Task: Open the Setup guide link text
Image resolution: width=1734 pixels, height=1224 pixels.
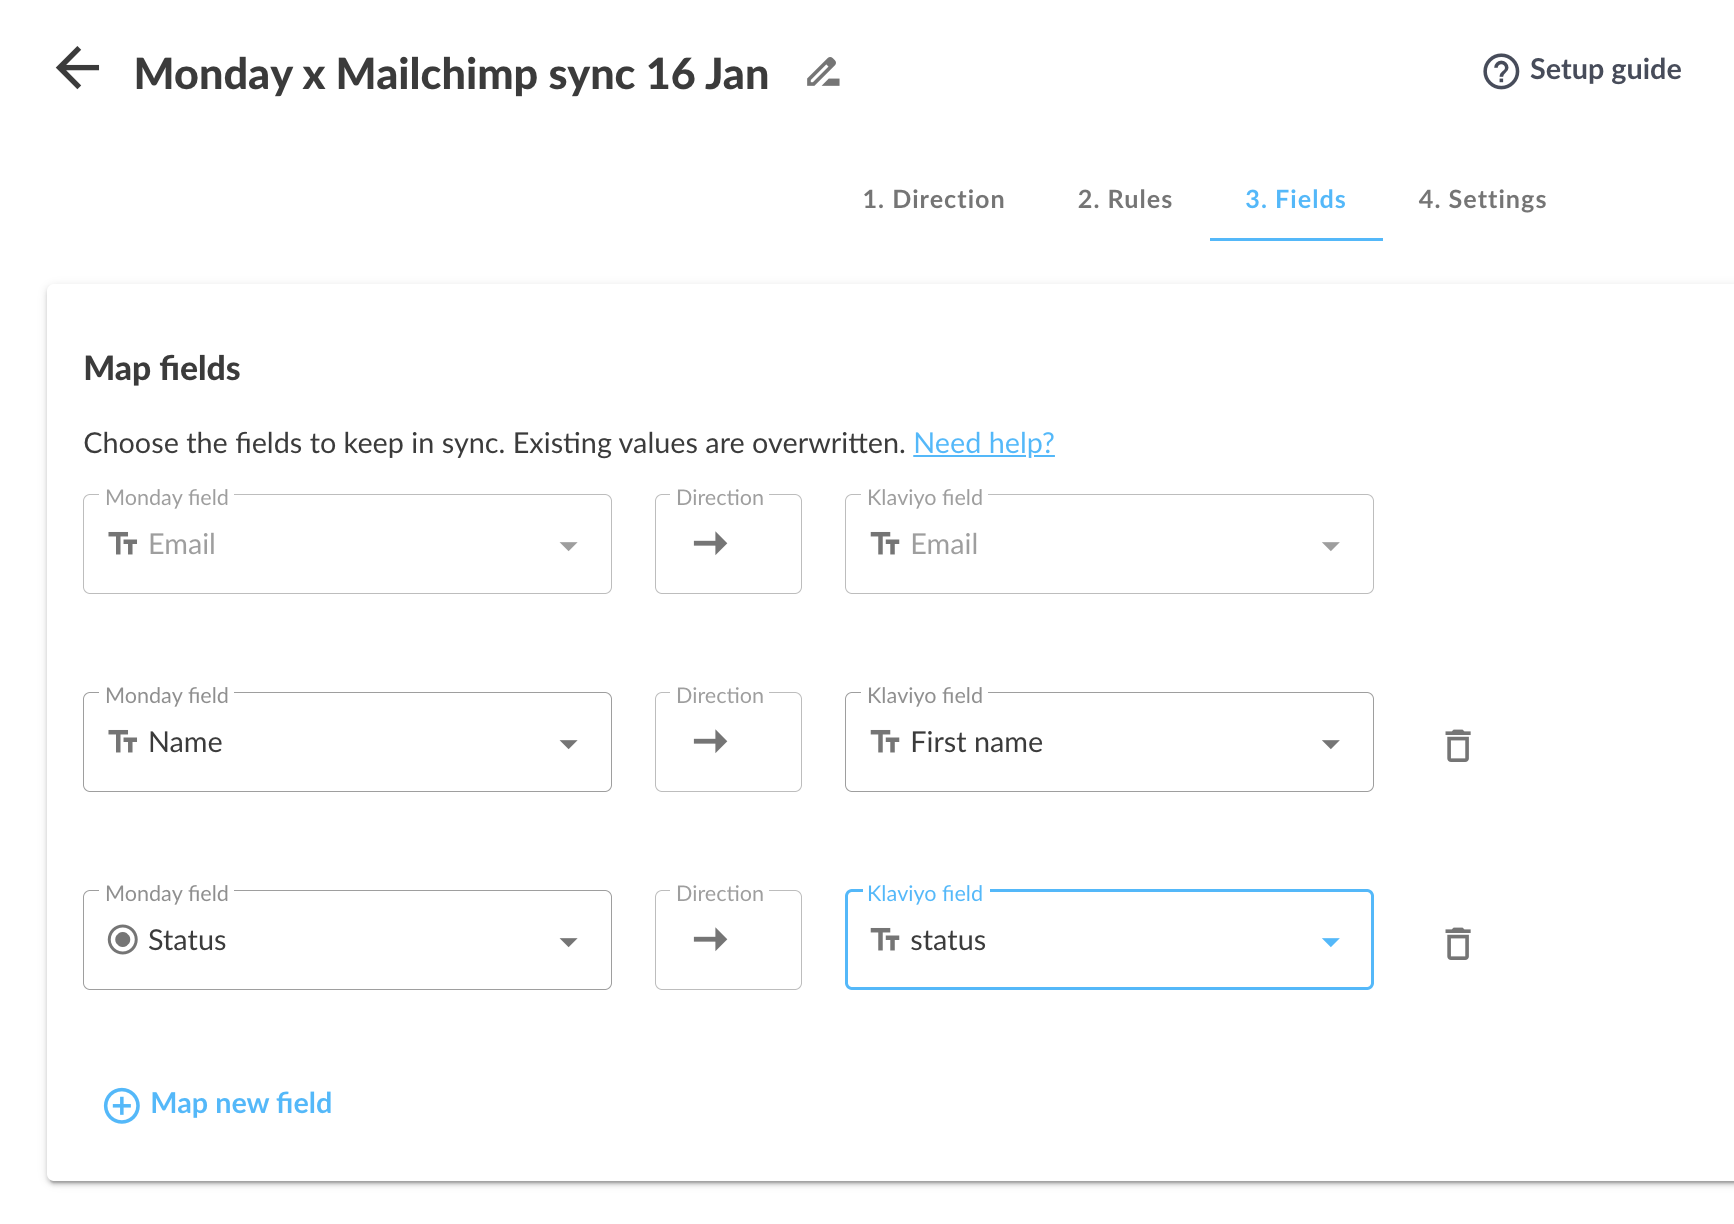Action: pos(1604,69)
